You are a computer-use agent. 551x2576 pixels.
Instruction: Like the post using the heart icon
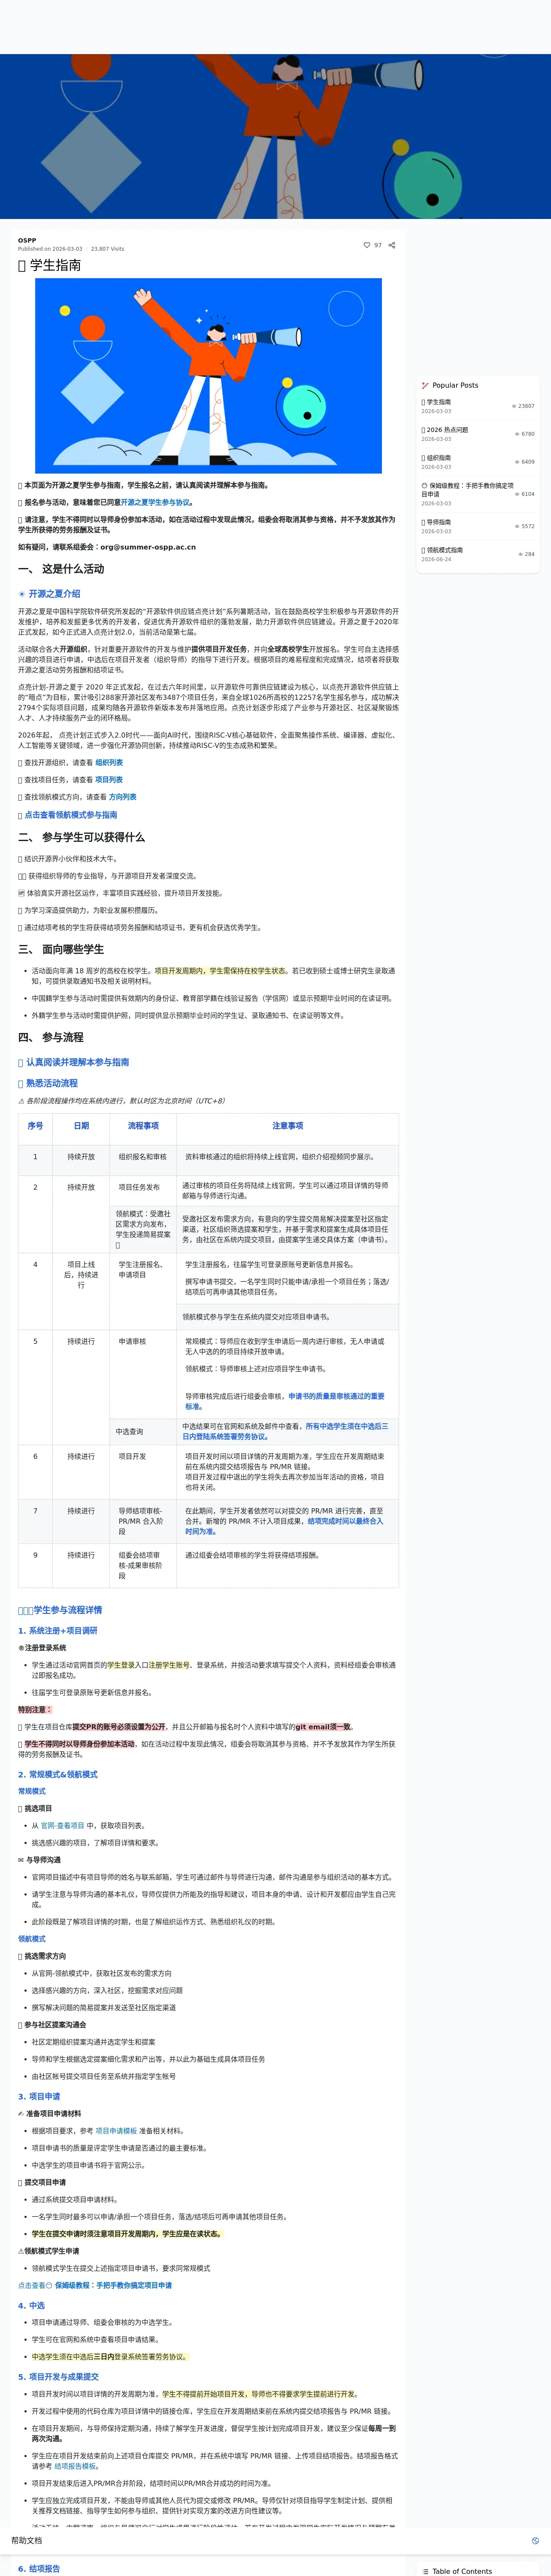[367, 245]
